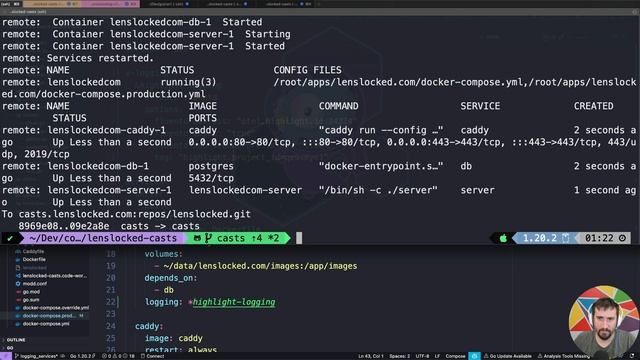Click the terminal prompt cursor block
640x360 pixels.
click(x=299, y=238)
